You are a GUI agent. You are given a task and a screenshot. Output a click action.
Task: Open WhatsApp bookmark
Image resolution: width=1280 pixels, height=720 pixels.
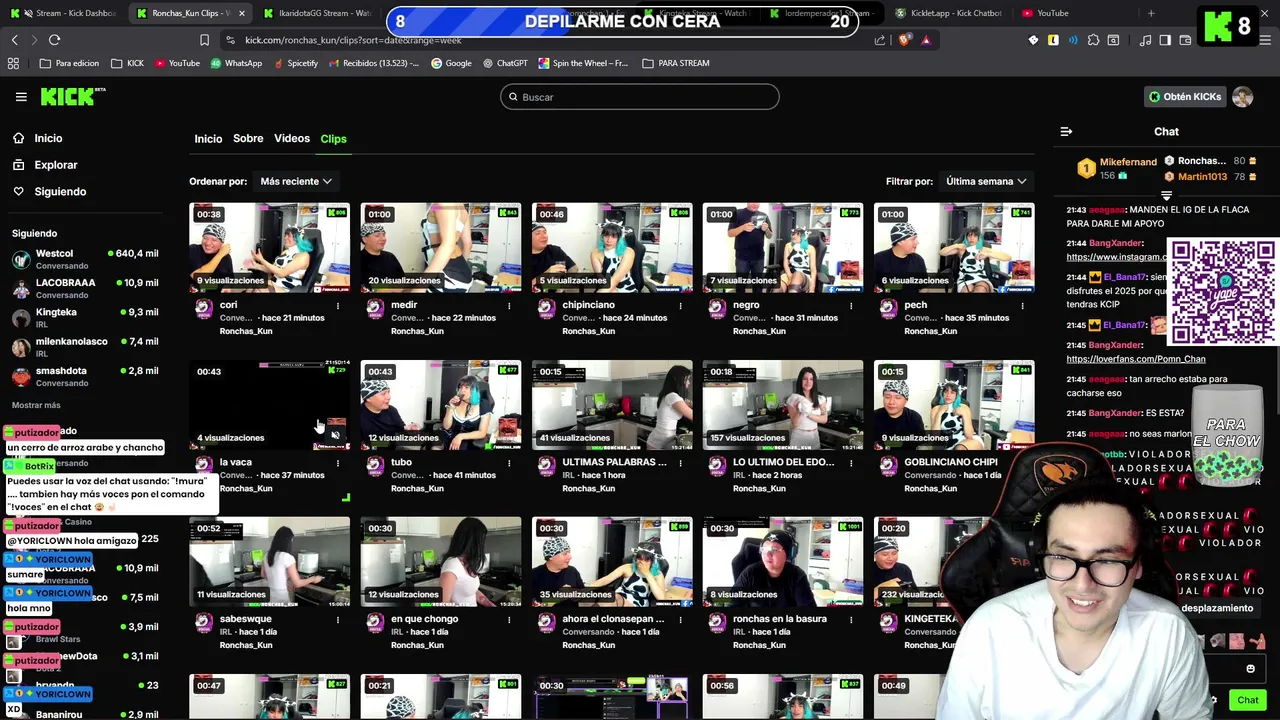236,63
